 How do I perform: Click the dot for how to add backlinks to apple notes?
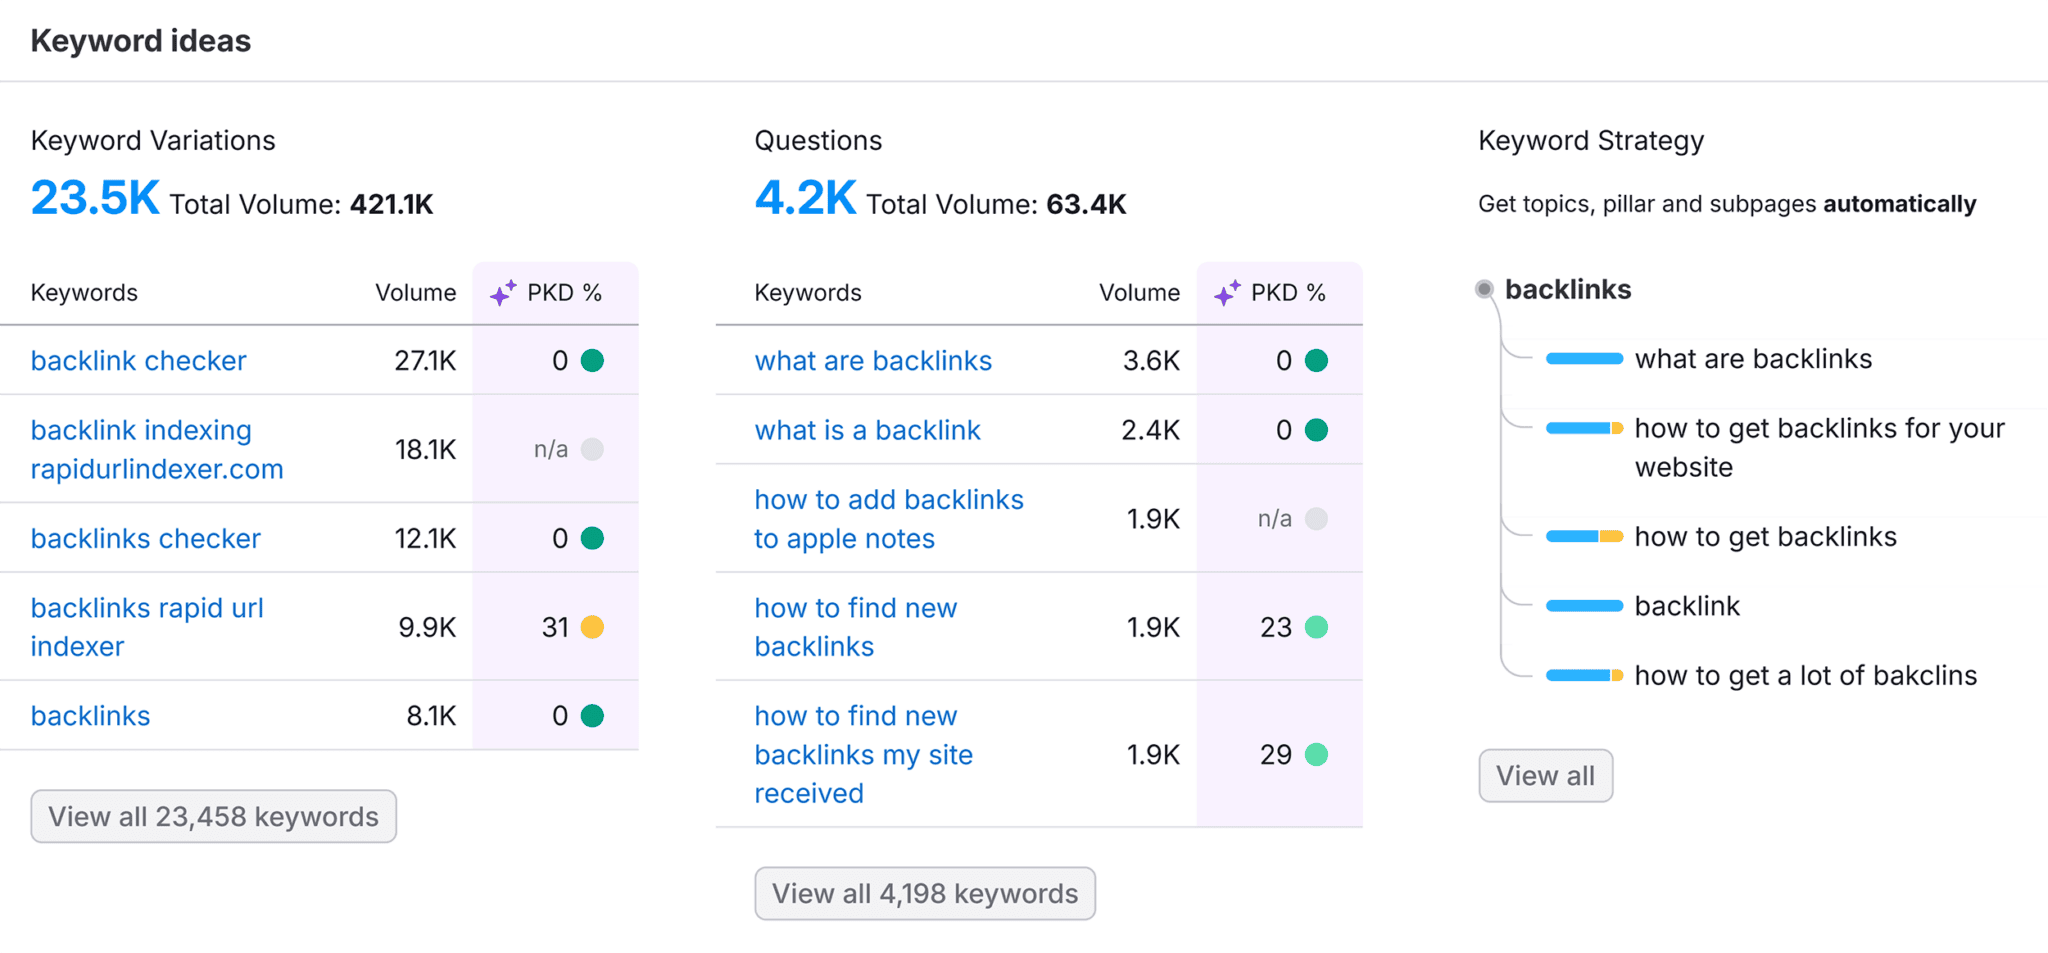click(x=1317, y=518)
